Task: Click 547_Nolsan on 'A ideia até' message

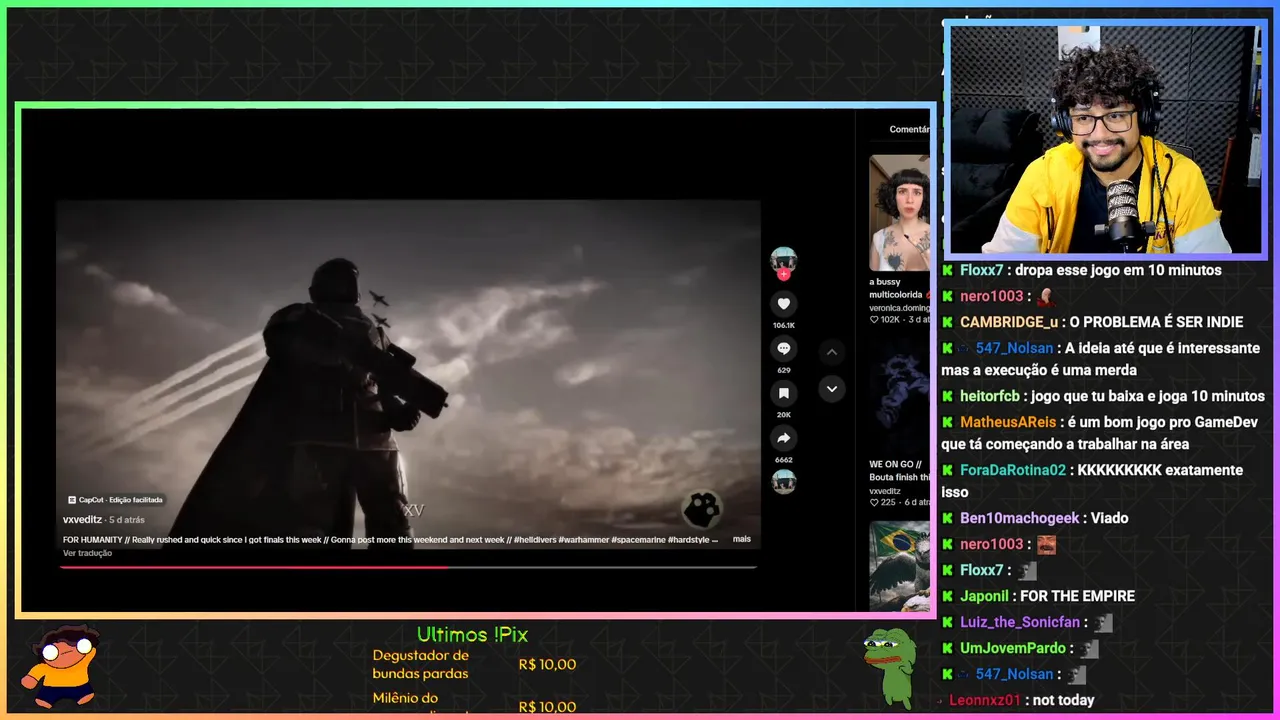Action: [1014, 348]
